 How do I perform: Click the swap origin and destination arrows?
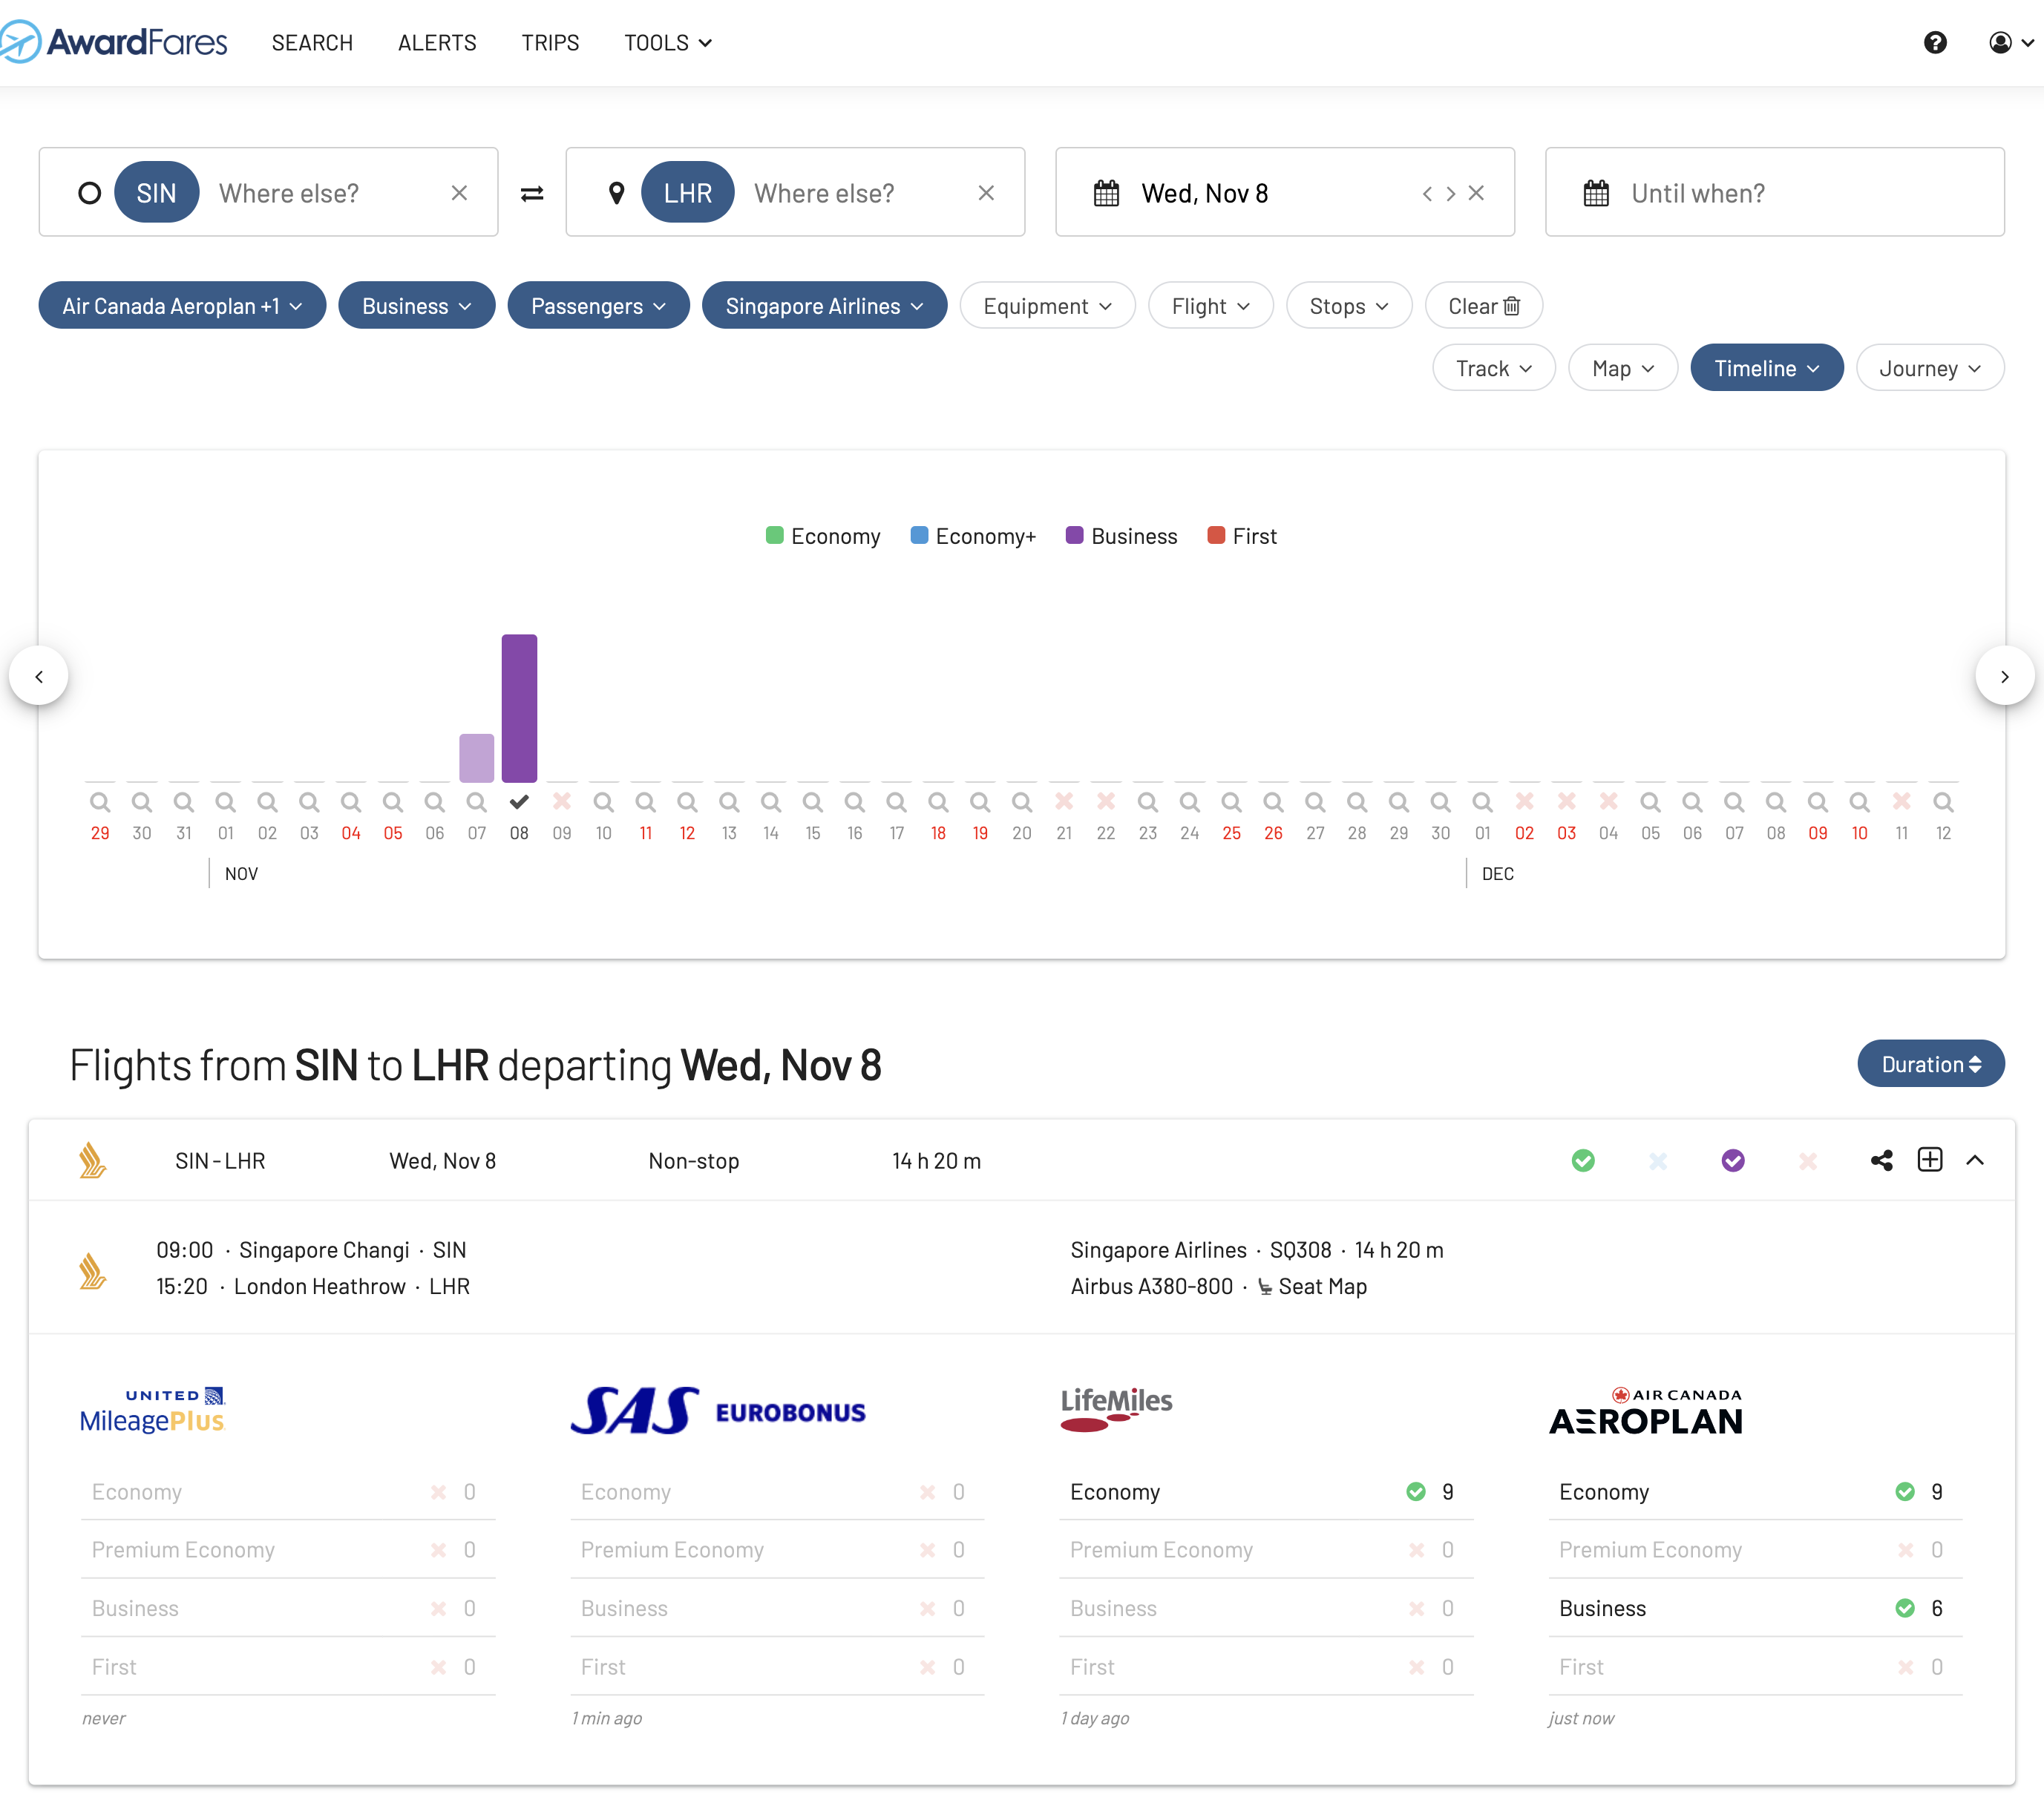532,193
